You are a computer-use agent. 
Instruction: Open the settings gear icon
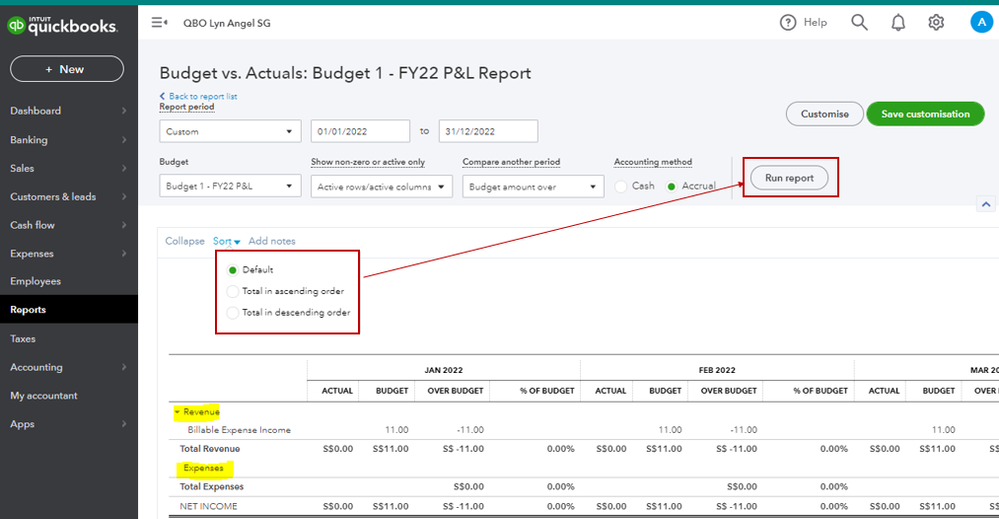click(936, 23)
